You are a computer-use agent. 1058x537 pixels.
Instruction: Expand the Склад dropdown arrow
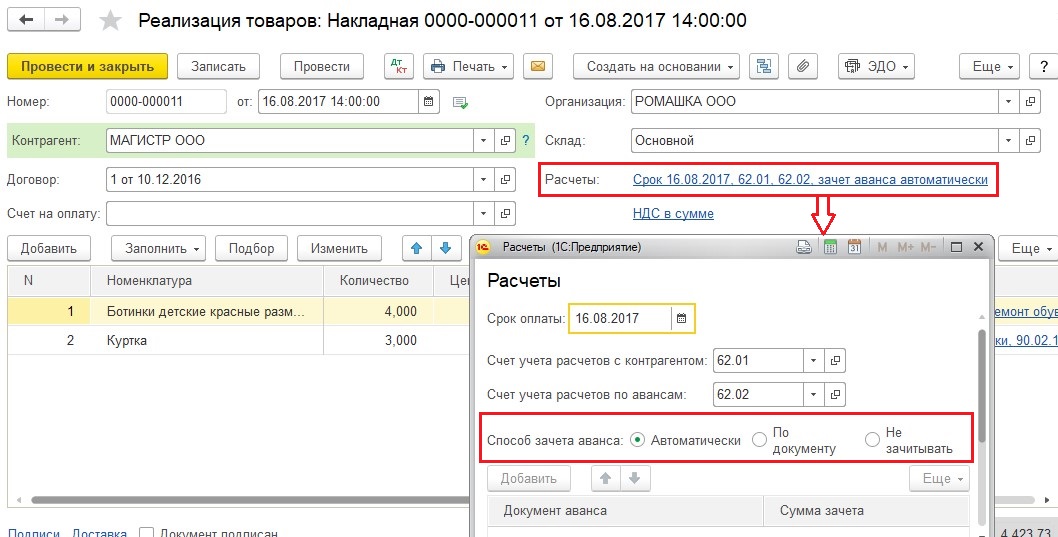(1008, 140)
